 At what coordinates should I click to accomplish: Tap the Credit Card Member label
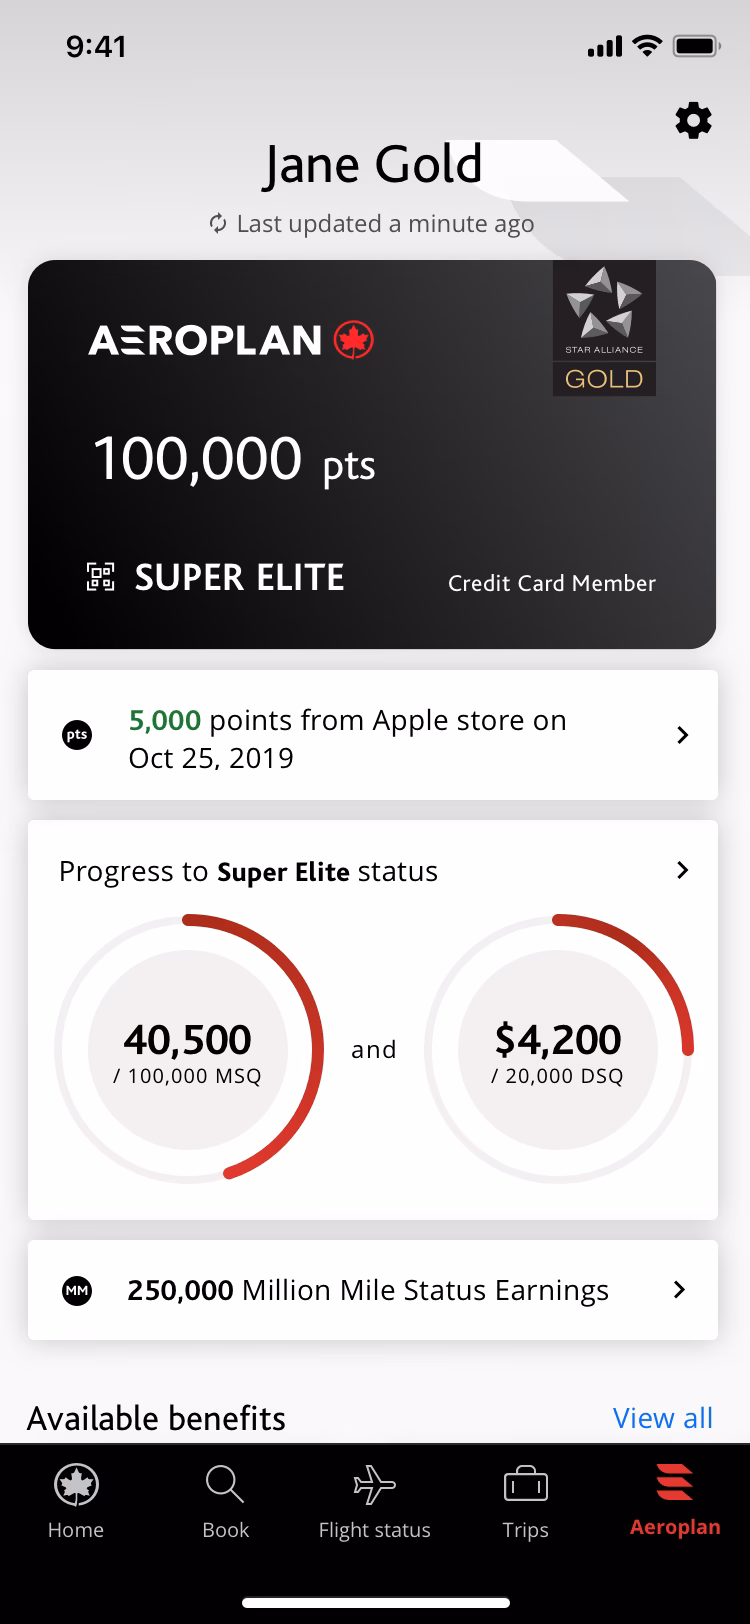pyautogui.click(x=552, y=583)
